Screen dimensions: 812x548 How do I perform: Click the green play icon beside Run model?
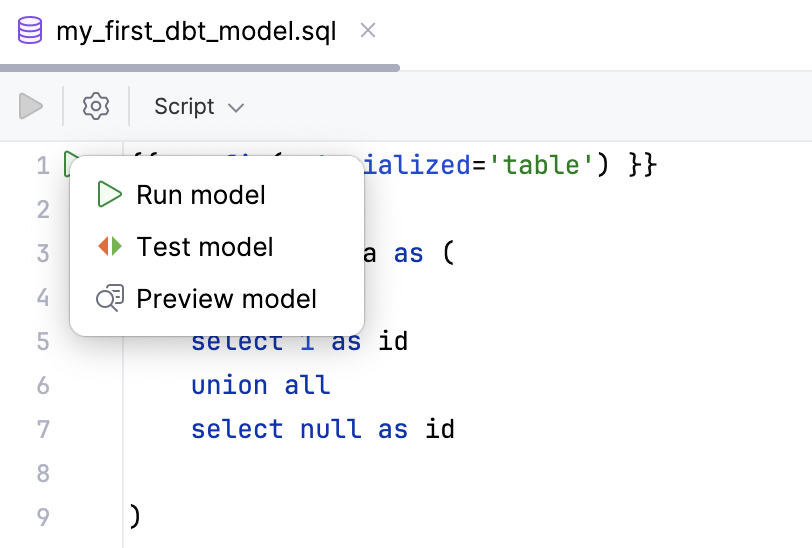(x=110, y=195)
